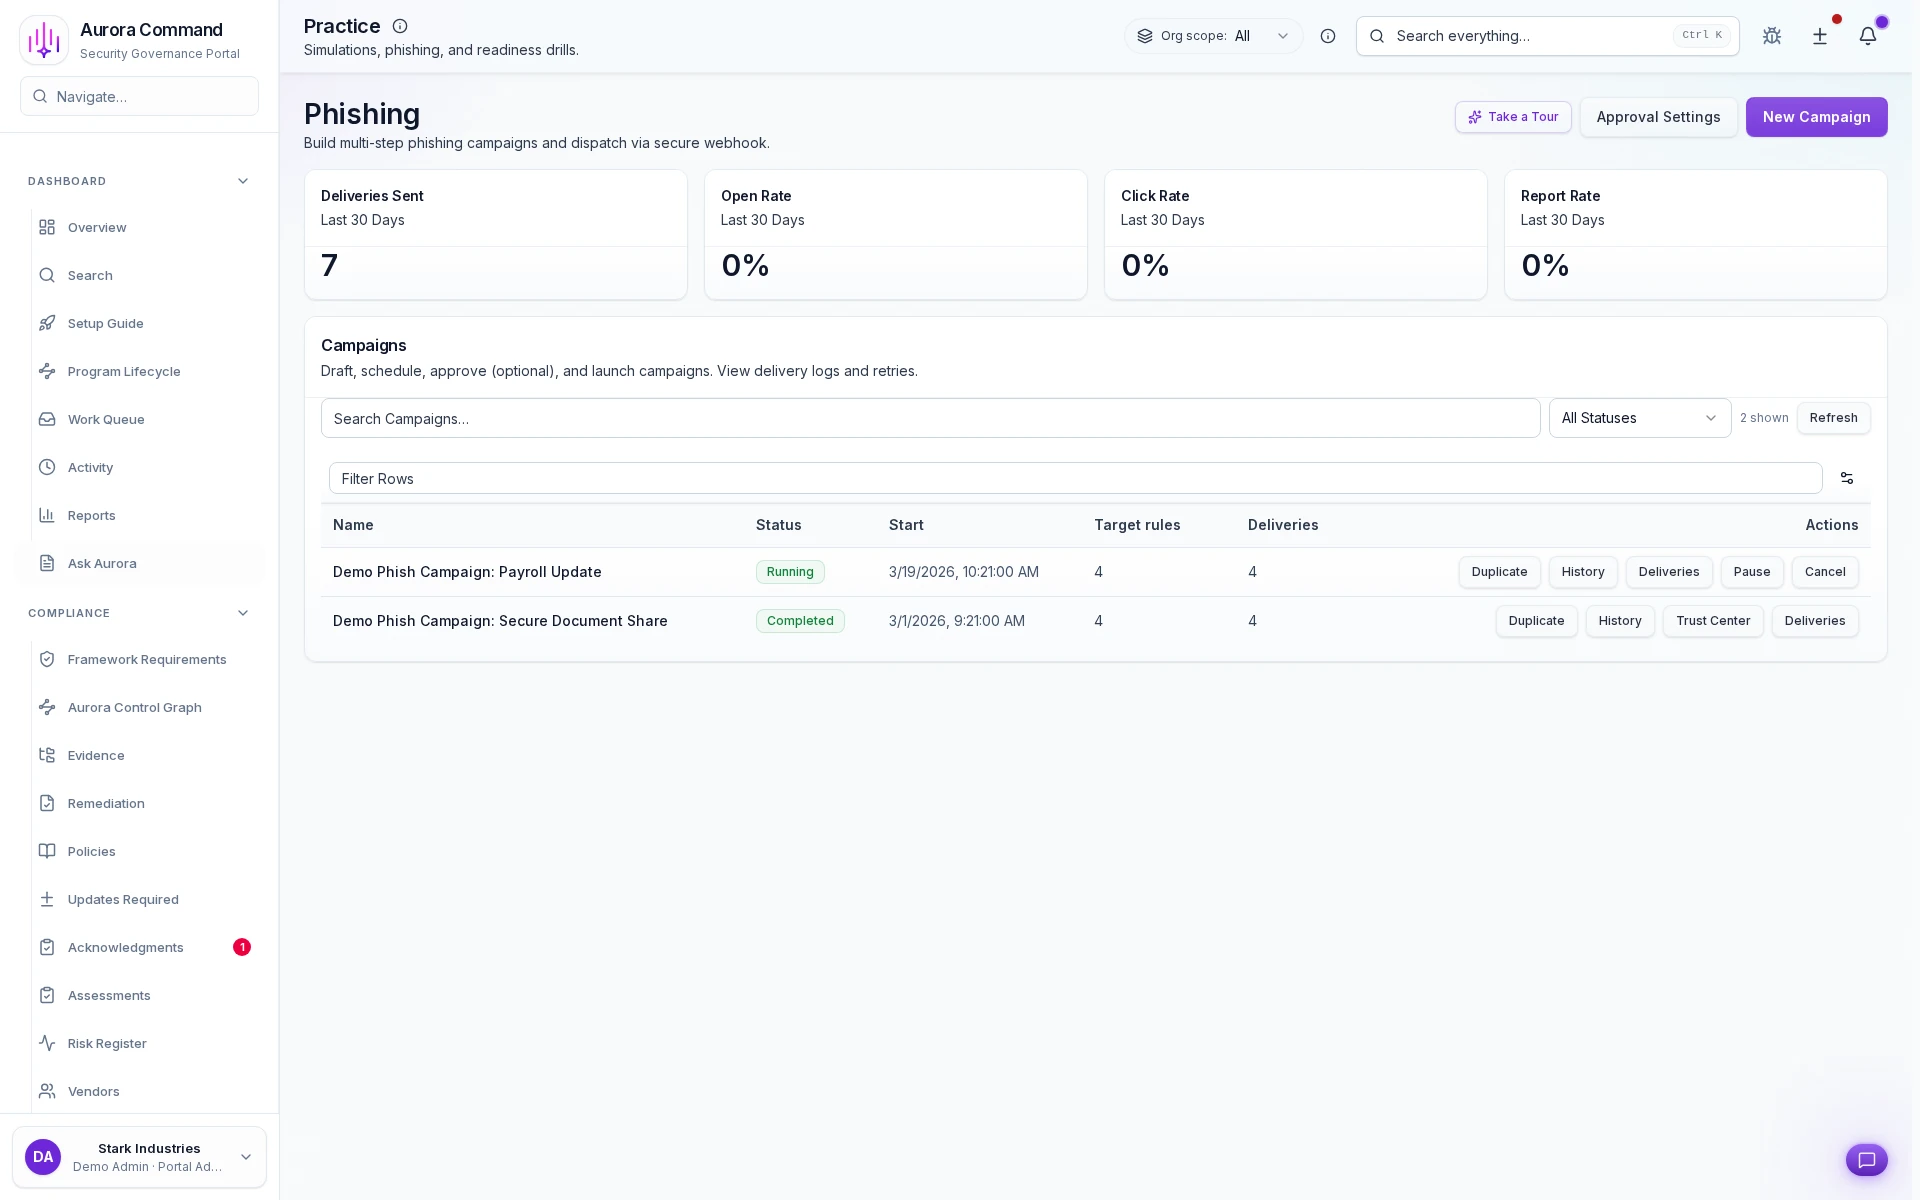The height and width of the screenshot is (1200, 1920).
Task: Click the Aurora Command logo icon
Action: (43, 39)
